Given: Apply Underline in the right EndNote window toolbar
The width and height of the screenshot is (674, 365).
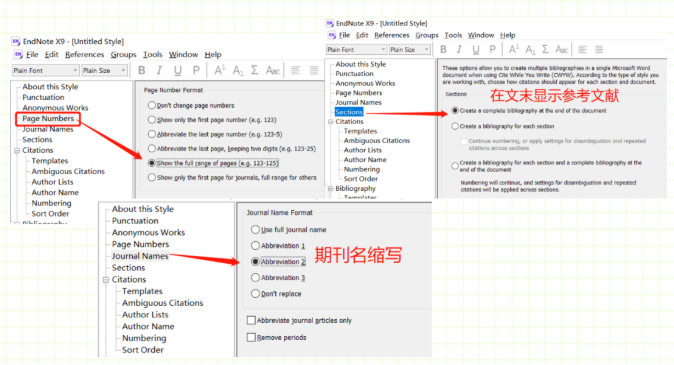Looking at the screenshot, I should click(476, 49).
